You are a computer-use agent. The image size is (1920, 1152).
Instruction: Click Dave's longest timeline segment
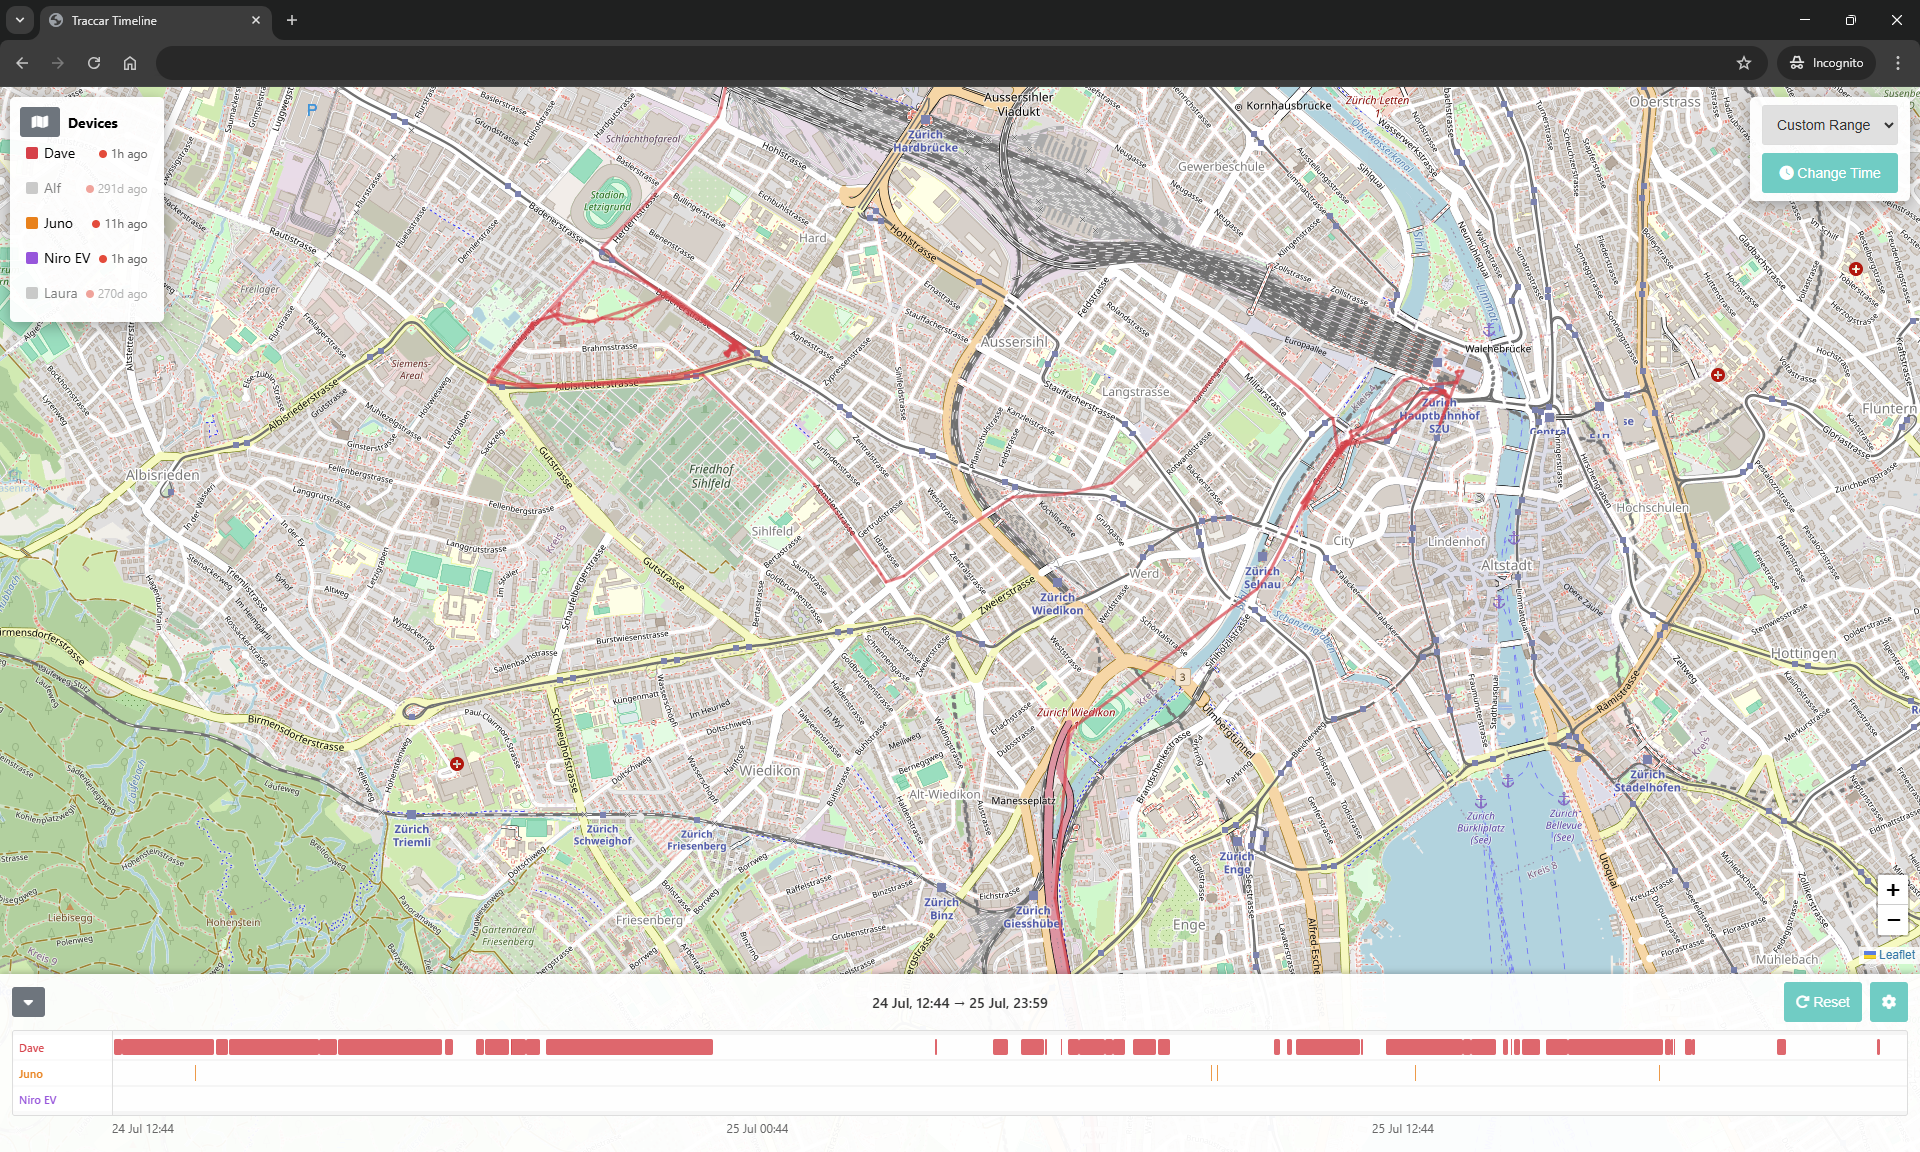pos(629,1047)
